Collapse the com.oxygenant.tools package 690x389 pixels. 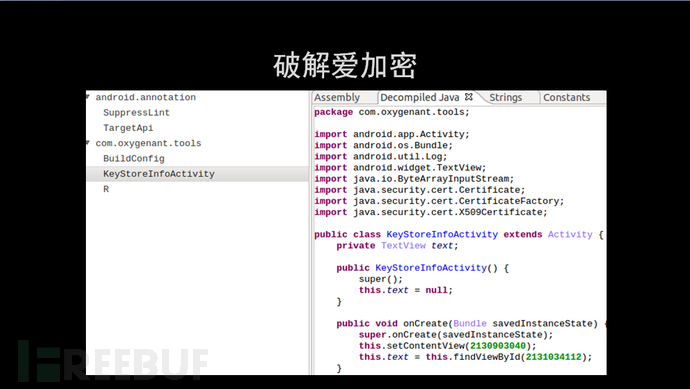88,143
